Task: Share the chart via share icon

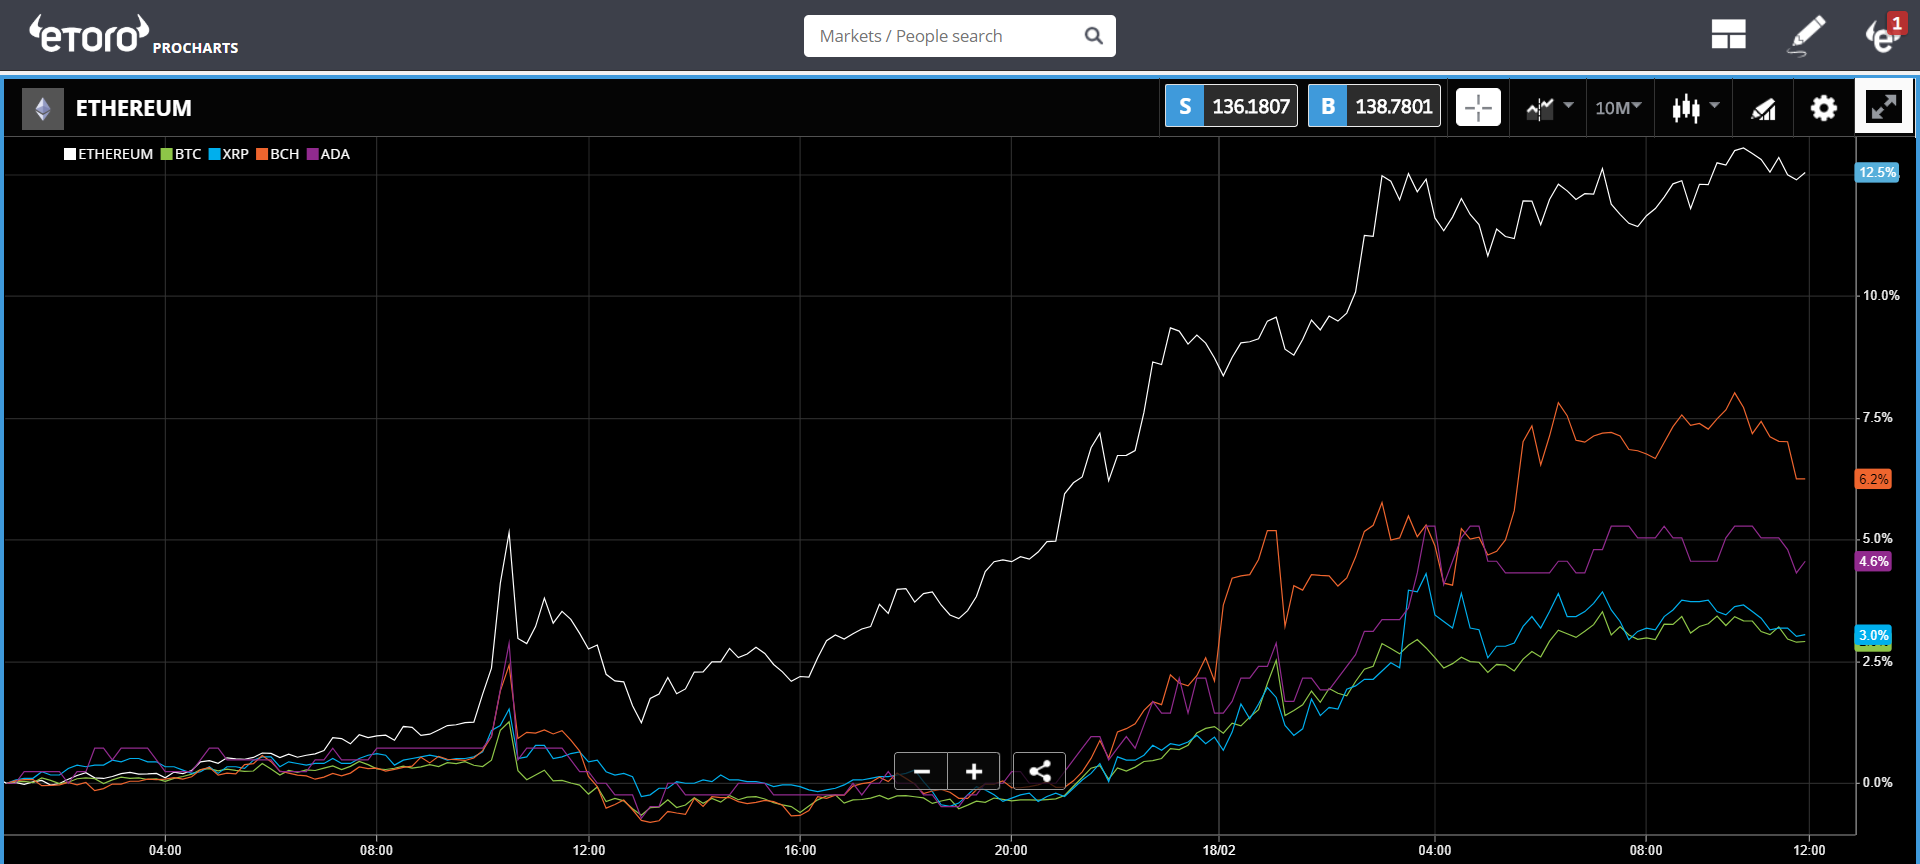Action: coord(1039,771)
